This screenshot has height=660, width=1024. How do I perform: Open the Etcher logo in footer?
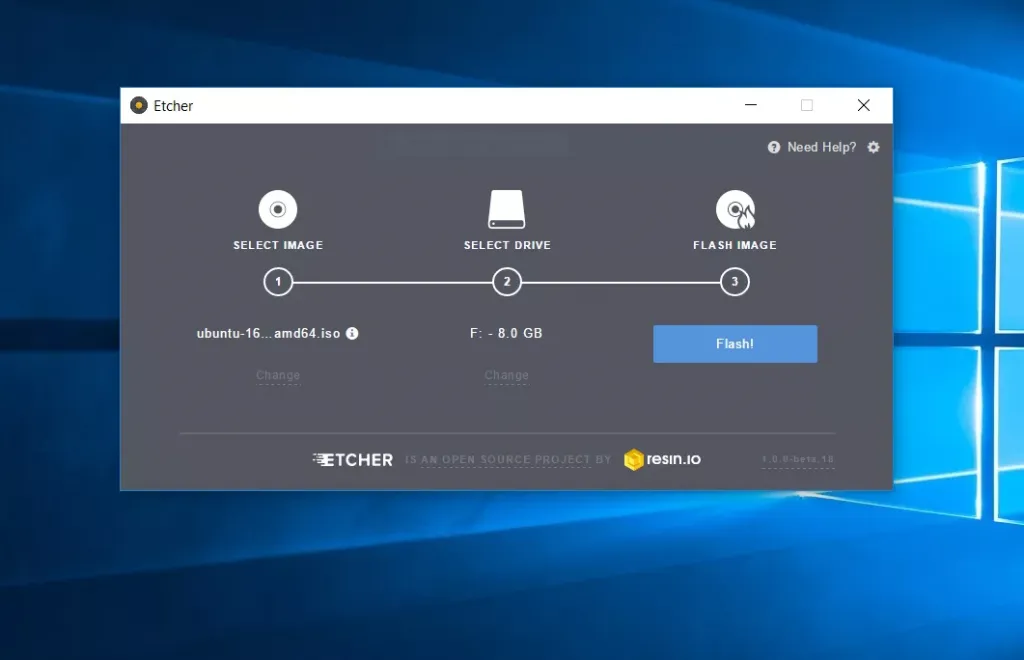(353, 460)
